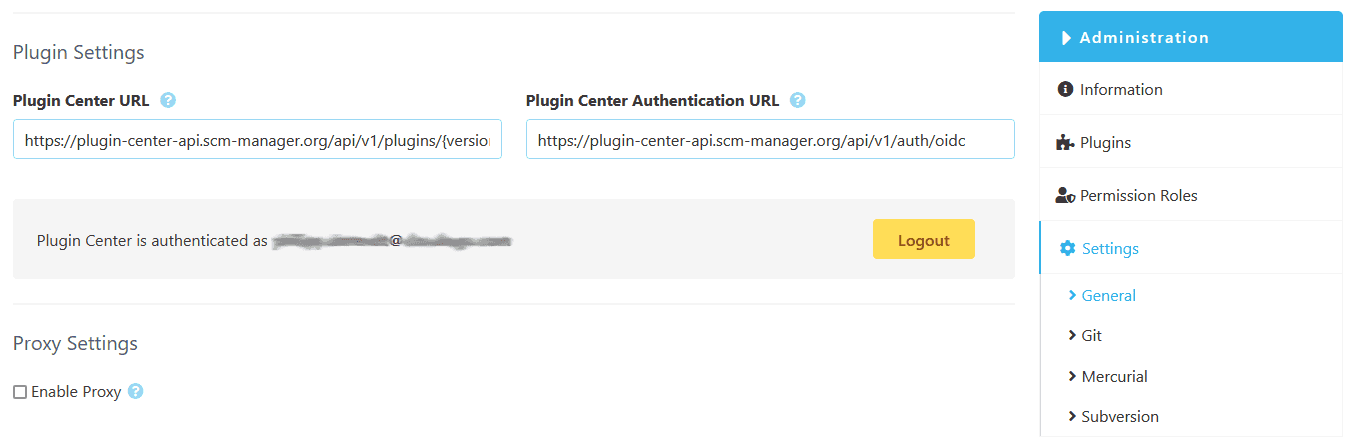Click the Settings gear icon
The height and width of the screenshot is (446, 1363).
tap(1068, 248)
